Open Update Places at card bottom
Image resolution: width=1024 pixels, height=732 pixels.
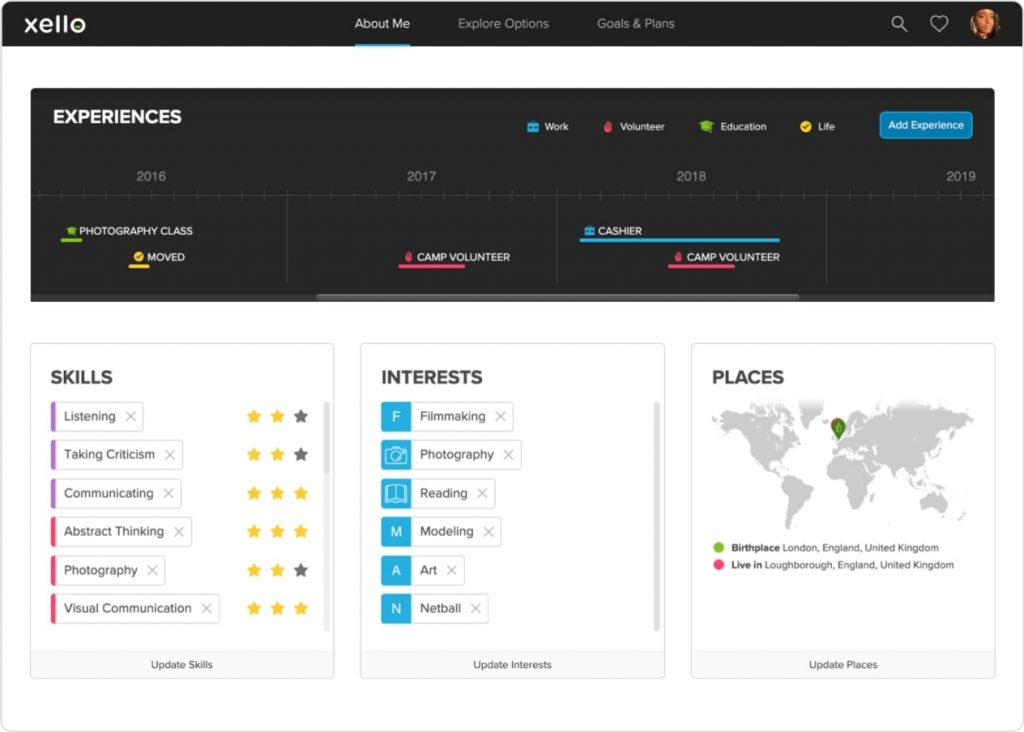(842, 664)
